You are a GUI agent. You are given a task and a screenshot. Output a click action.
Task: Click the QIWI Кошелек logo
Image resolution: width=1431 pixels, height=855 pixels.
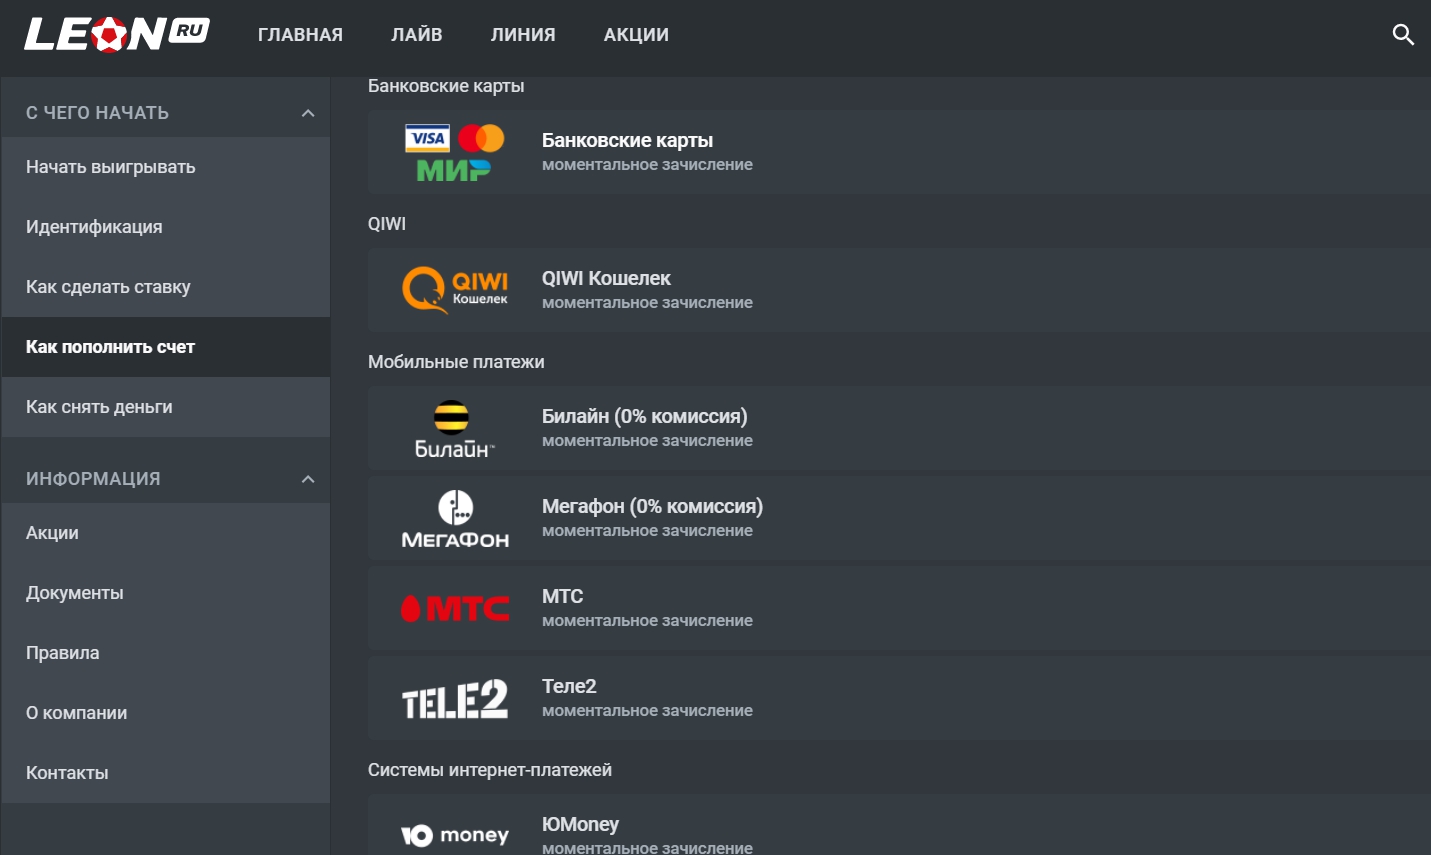pyautogui.click(x=454, y=290)
